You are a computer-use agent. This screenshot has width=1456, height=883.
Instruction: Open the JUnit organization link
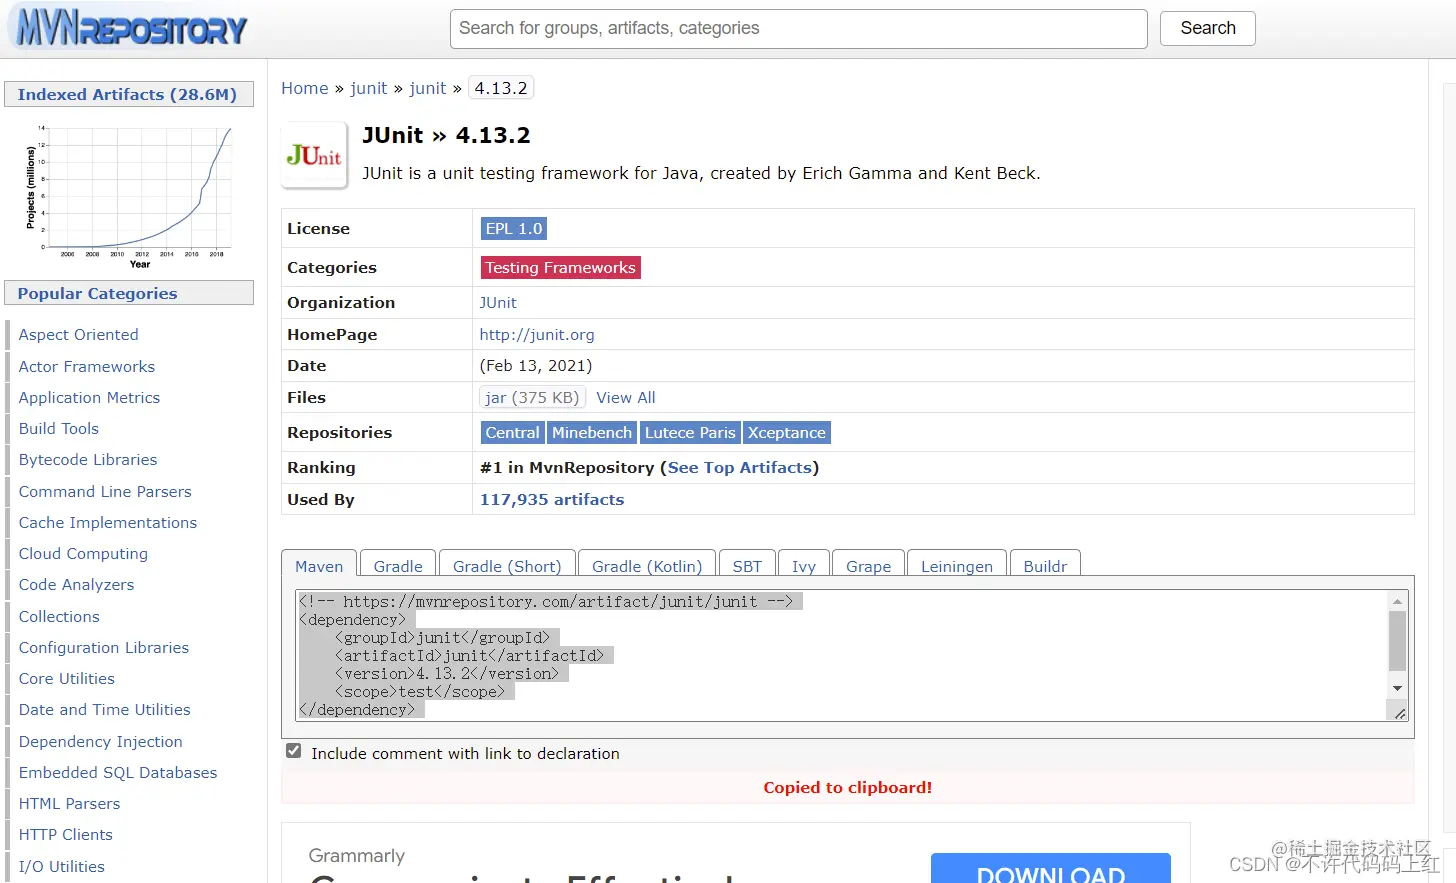(x=498, y=302)
